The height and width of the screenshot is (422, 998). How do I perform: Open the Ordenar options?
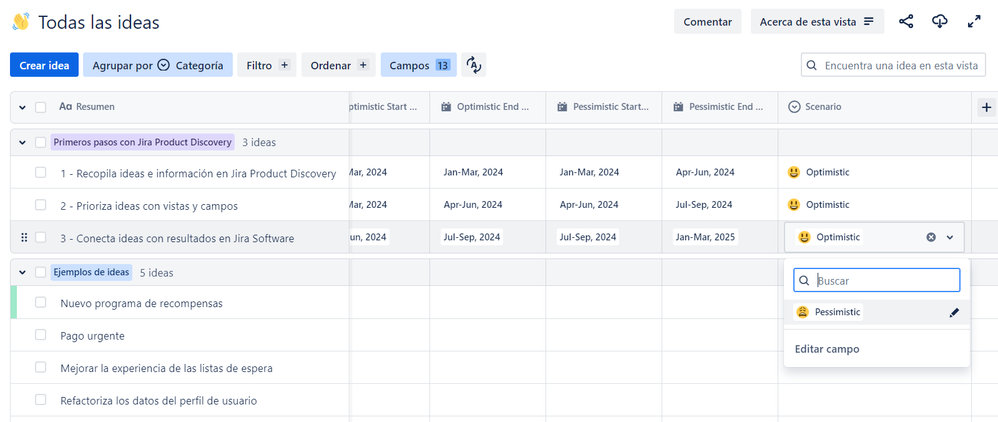pyautogui.click(x=339, y=65)
